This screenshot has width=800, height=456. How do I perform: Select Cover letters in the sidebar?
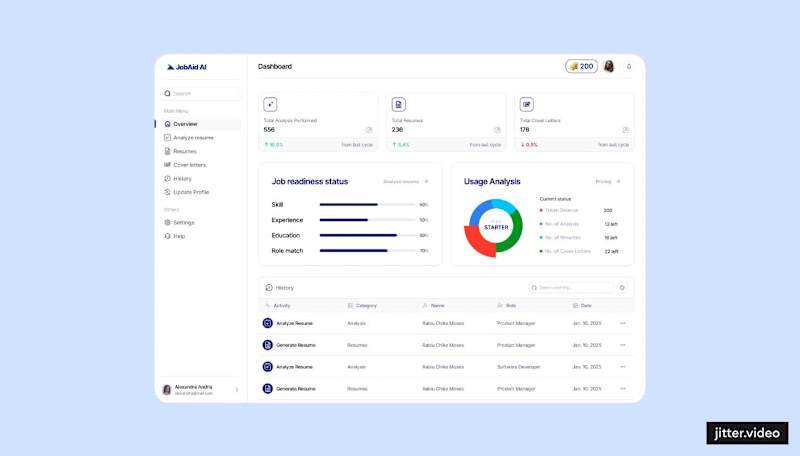coord(185,165)
